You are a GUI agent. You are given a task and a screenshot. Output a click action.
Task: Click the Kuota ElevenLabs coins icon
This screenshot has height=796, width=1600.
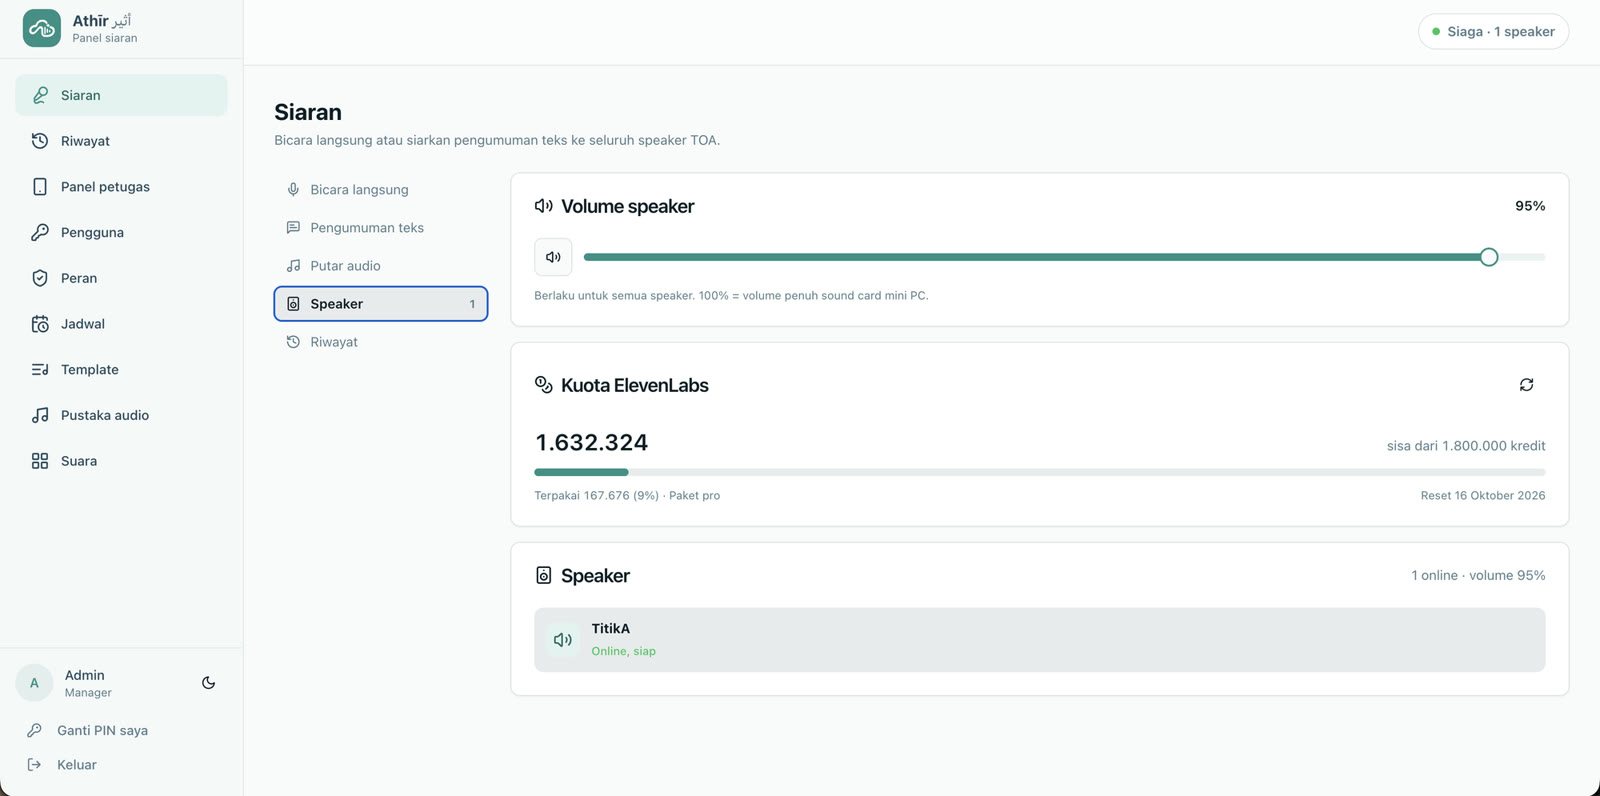[x=544, y=385]
